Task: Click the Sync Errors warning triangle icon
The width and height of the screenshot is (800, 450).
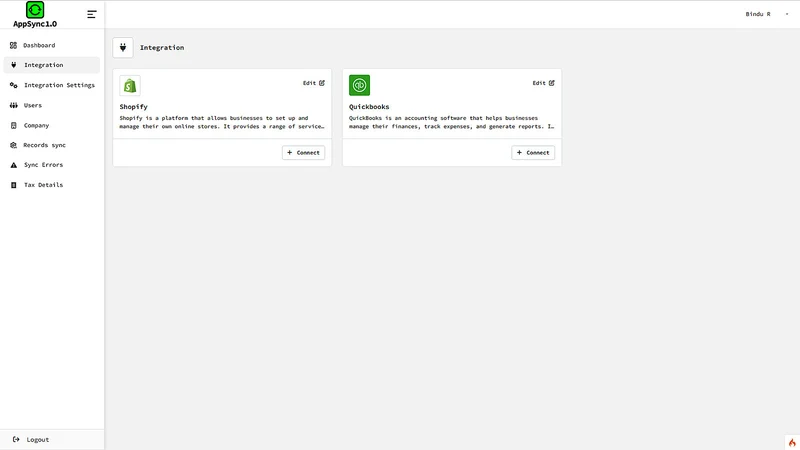Action: (x=14, y=165)
